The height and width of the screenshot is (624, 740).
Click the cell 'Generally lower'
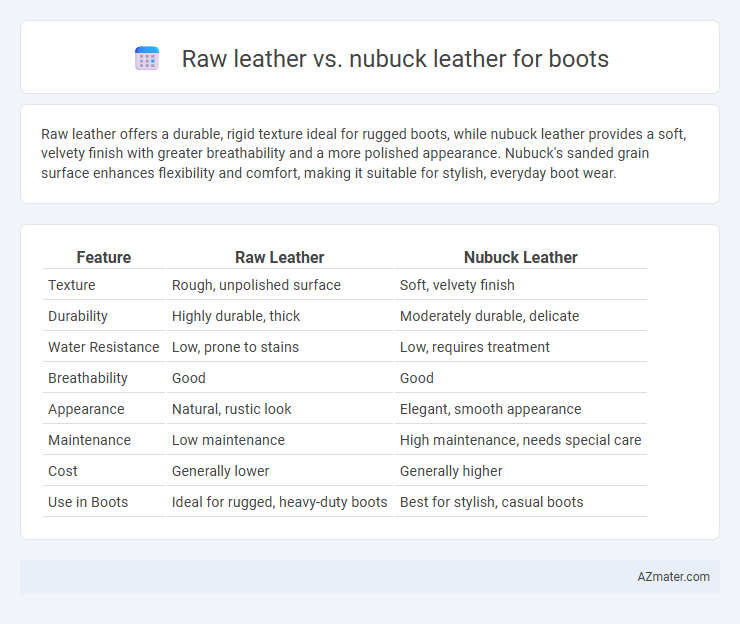pos(220,471)
